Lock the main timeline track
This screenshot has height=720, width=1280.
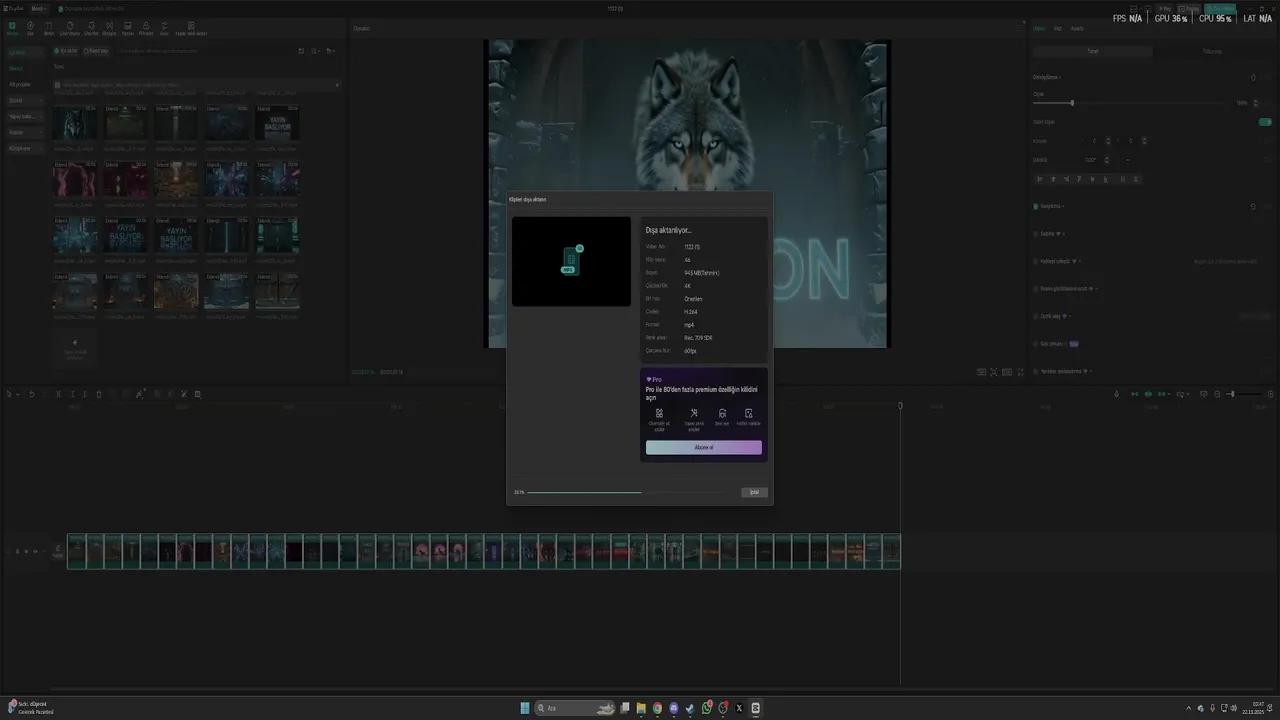(x=17, y=551)
